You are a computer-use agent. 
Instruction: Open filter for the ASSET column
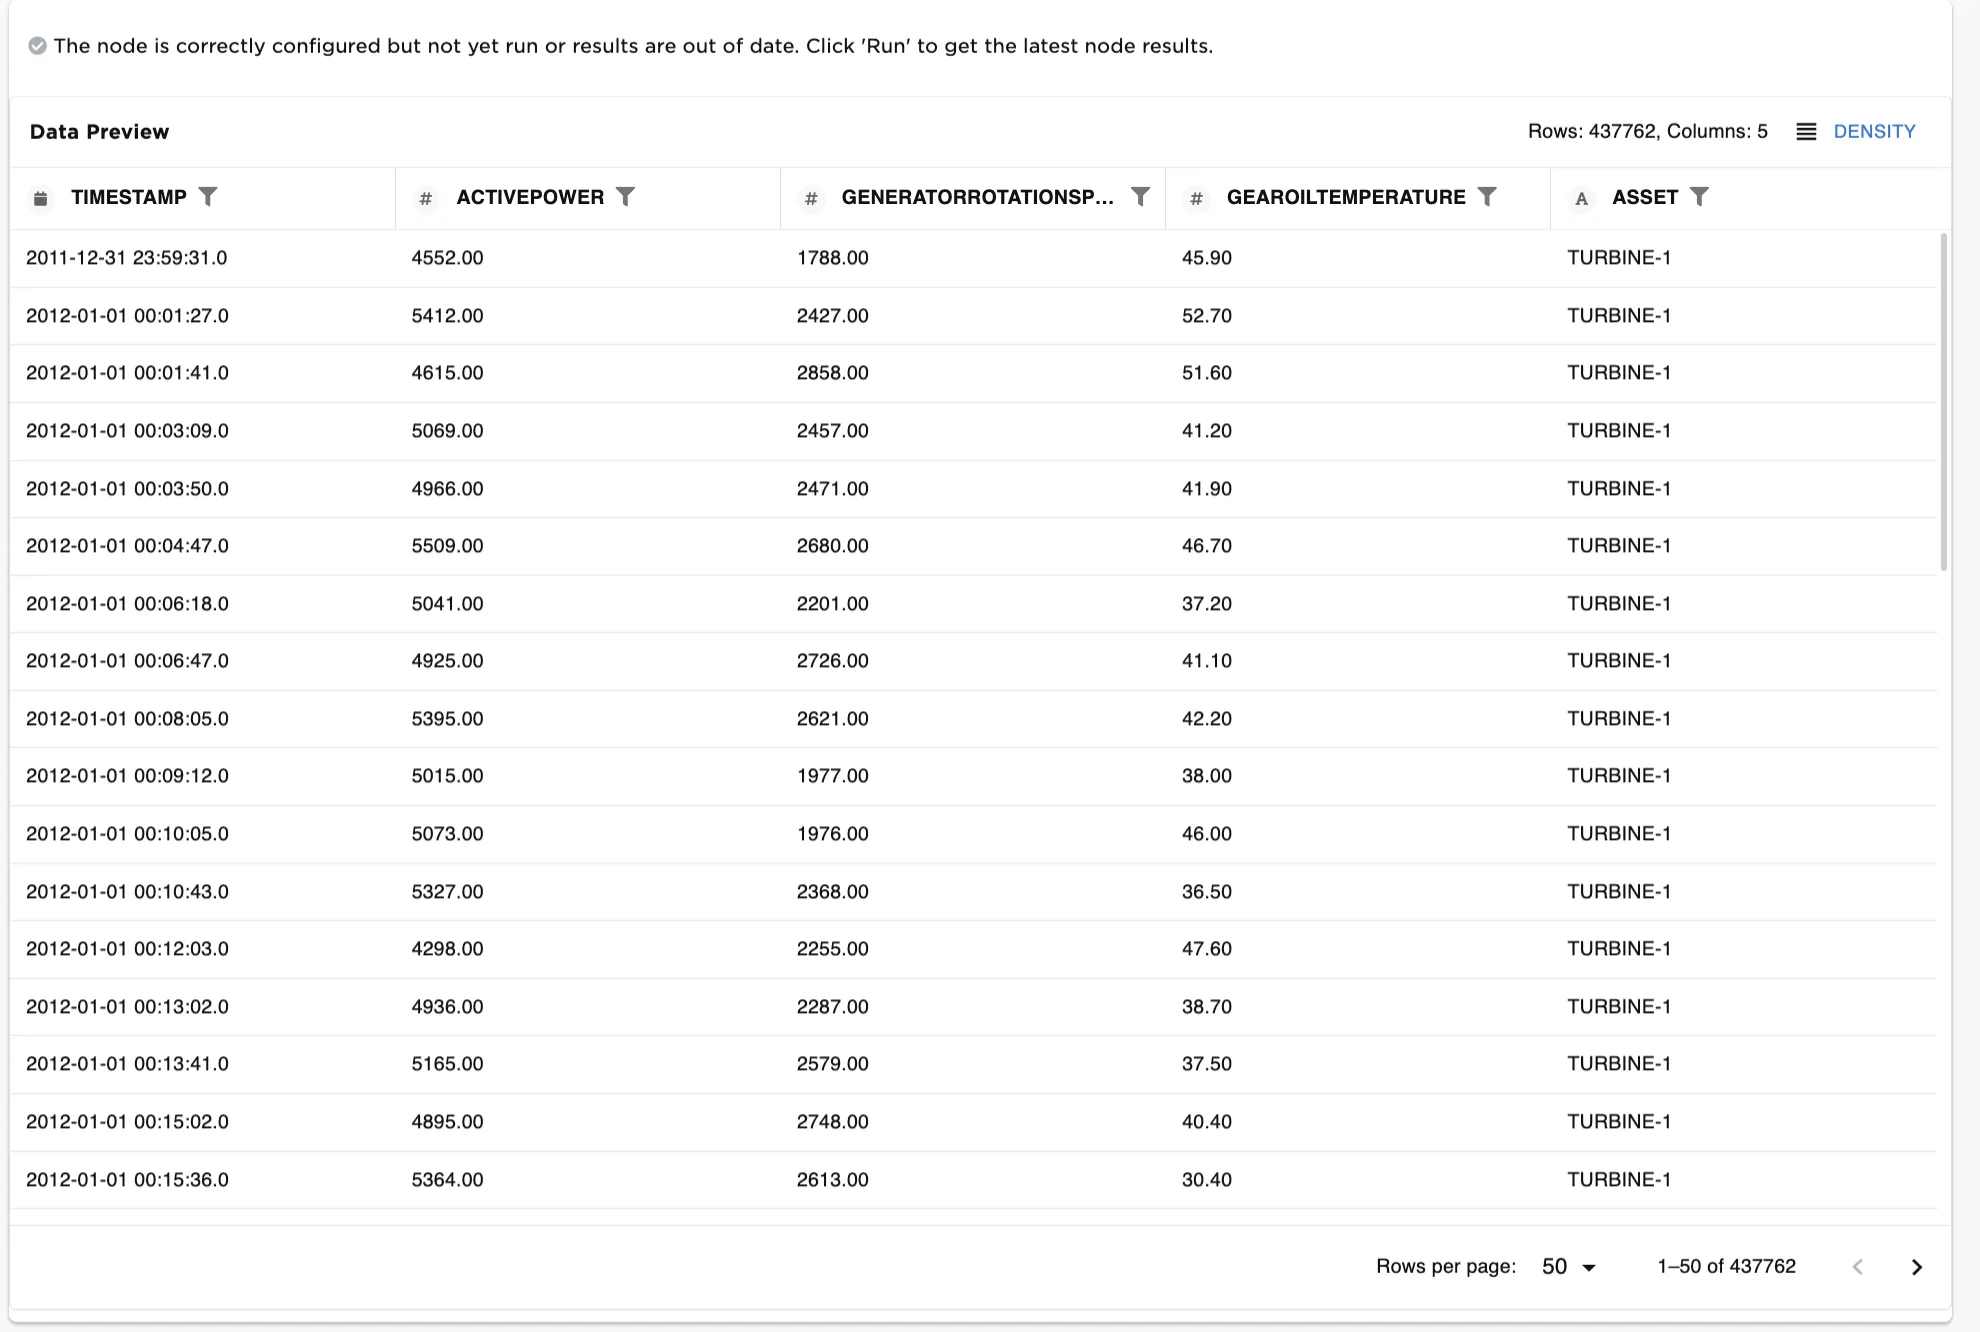1699,197
